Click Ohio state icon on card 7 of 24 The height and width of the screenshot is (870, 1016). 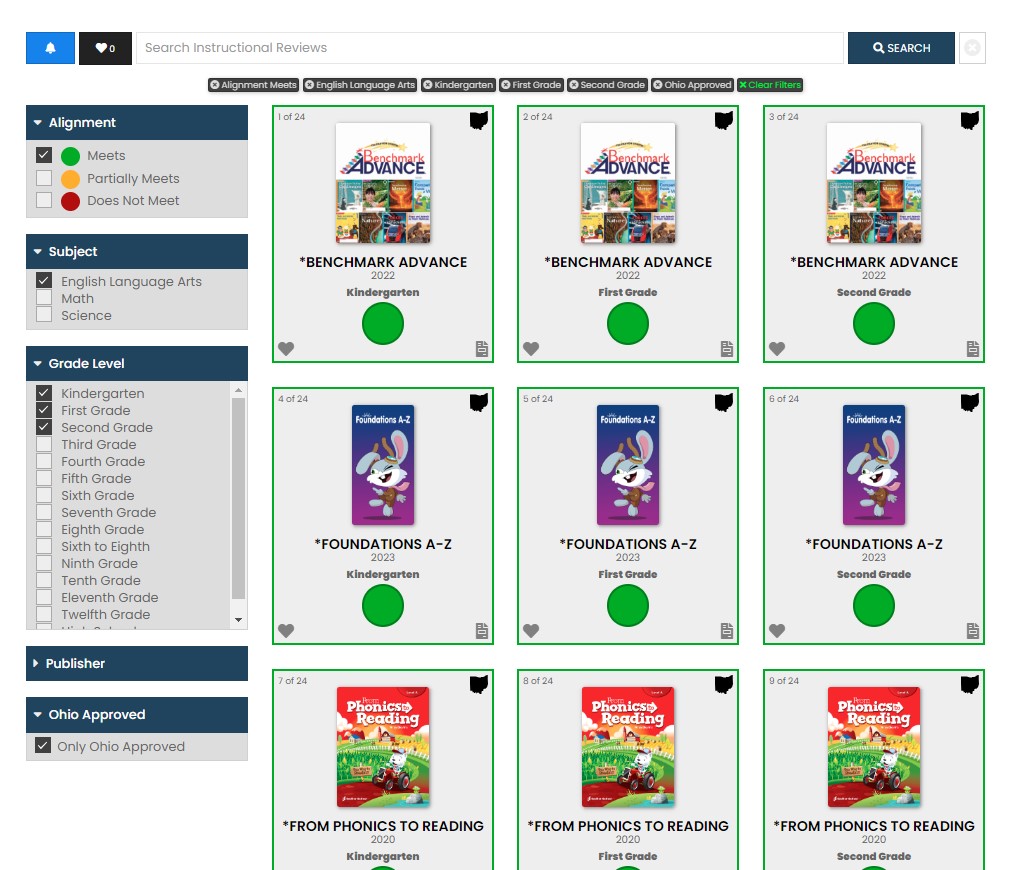[x=478, y=683]
